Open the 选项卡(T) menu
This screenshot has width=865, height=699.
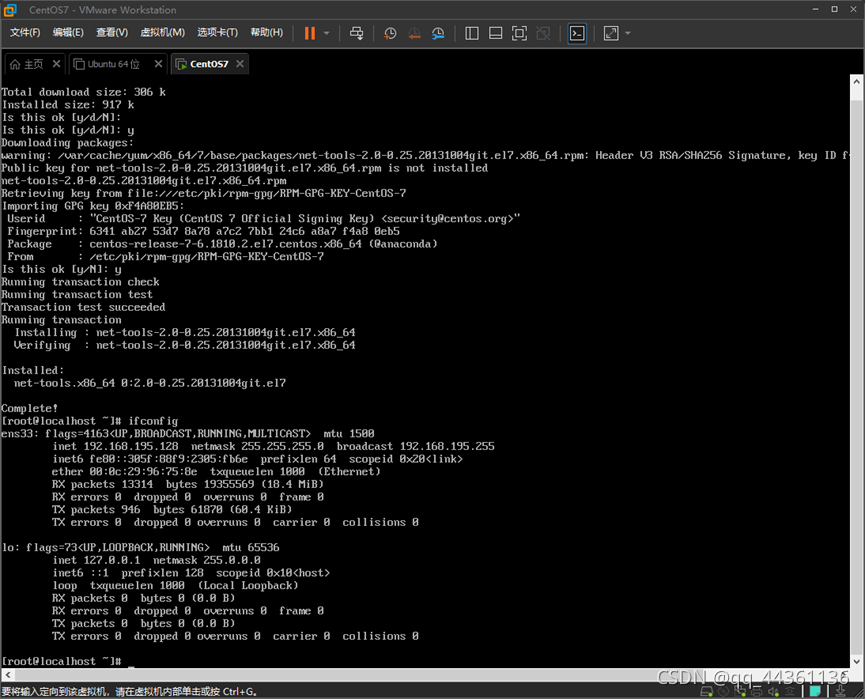pos(217,33)
